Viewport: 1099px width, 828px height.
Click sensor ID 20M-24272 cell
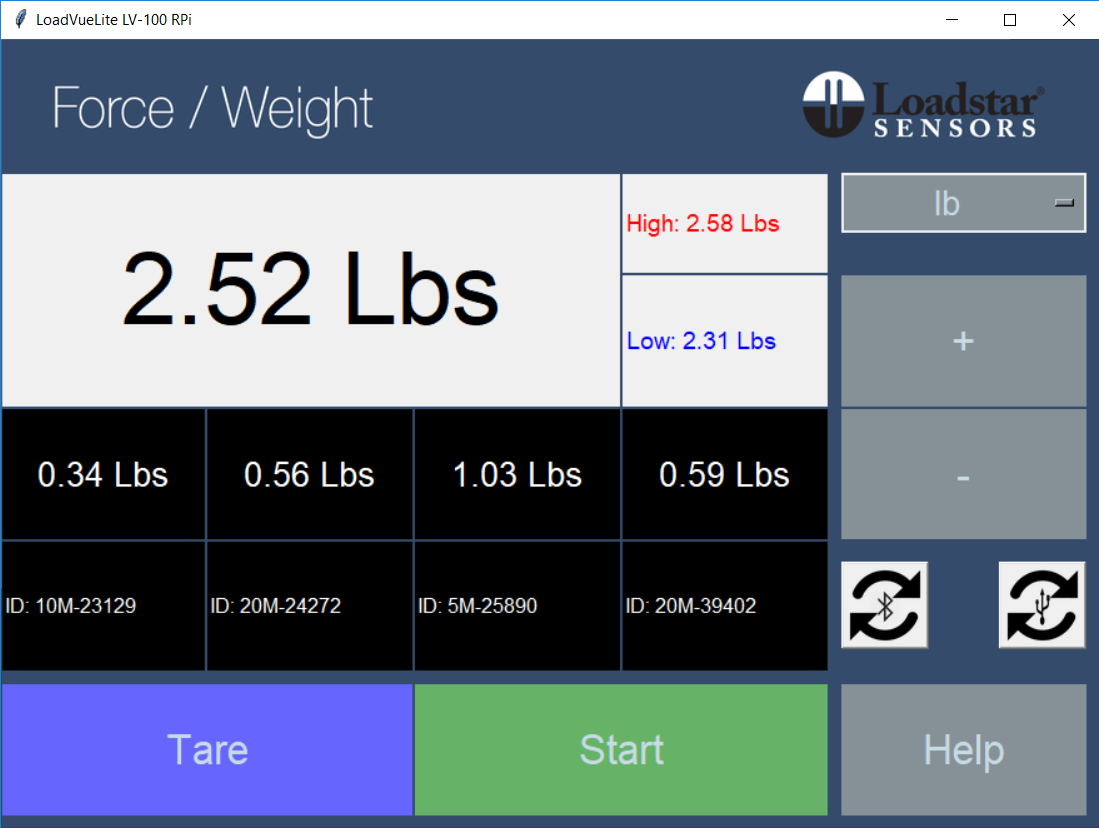click(x=309, y=606)
